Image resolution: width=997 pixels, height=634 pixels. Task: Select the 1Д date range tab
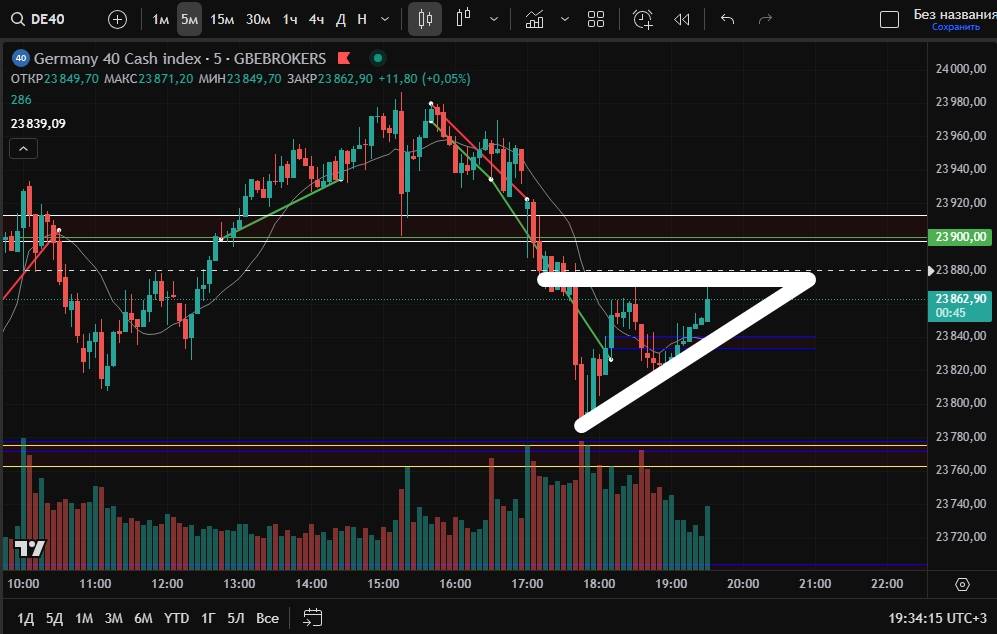26,618
